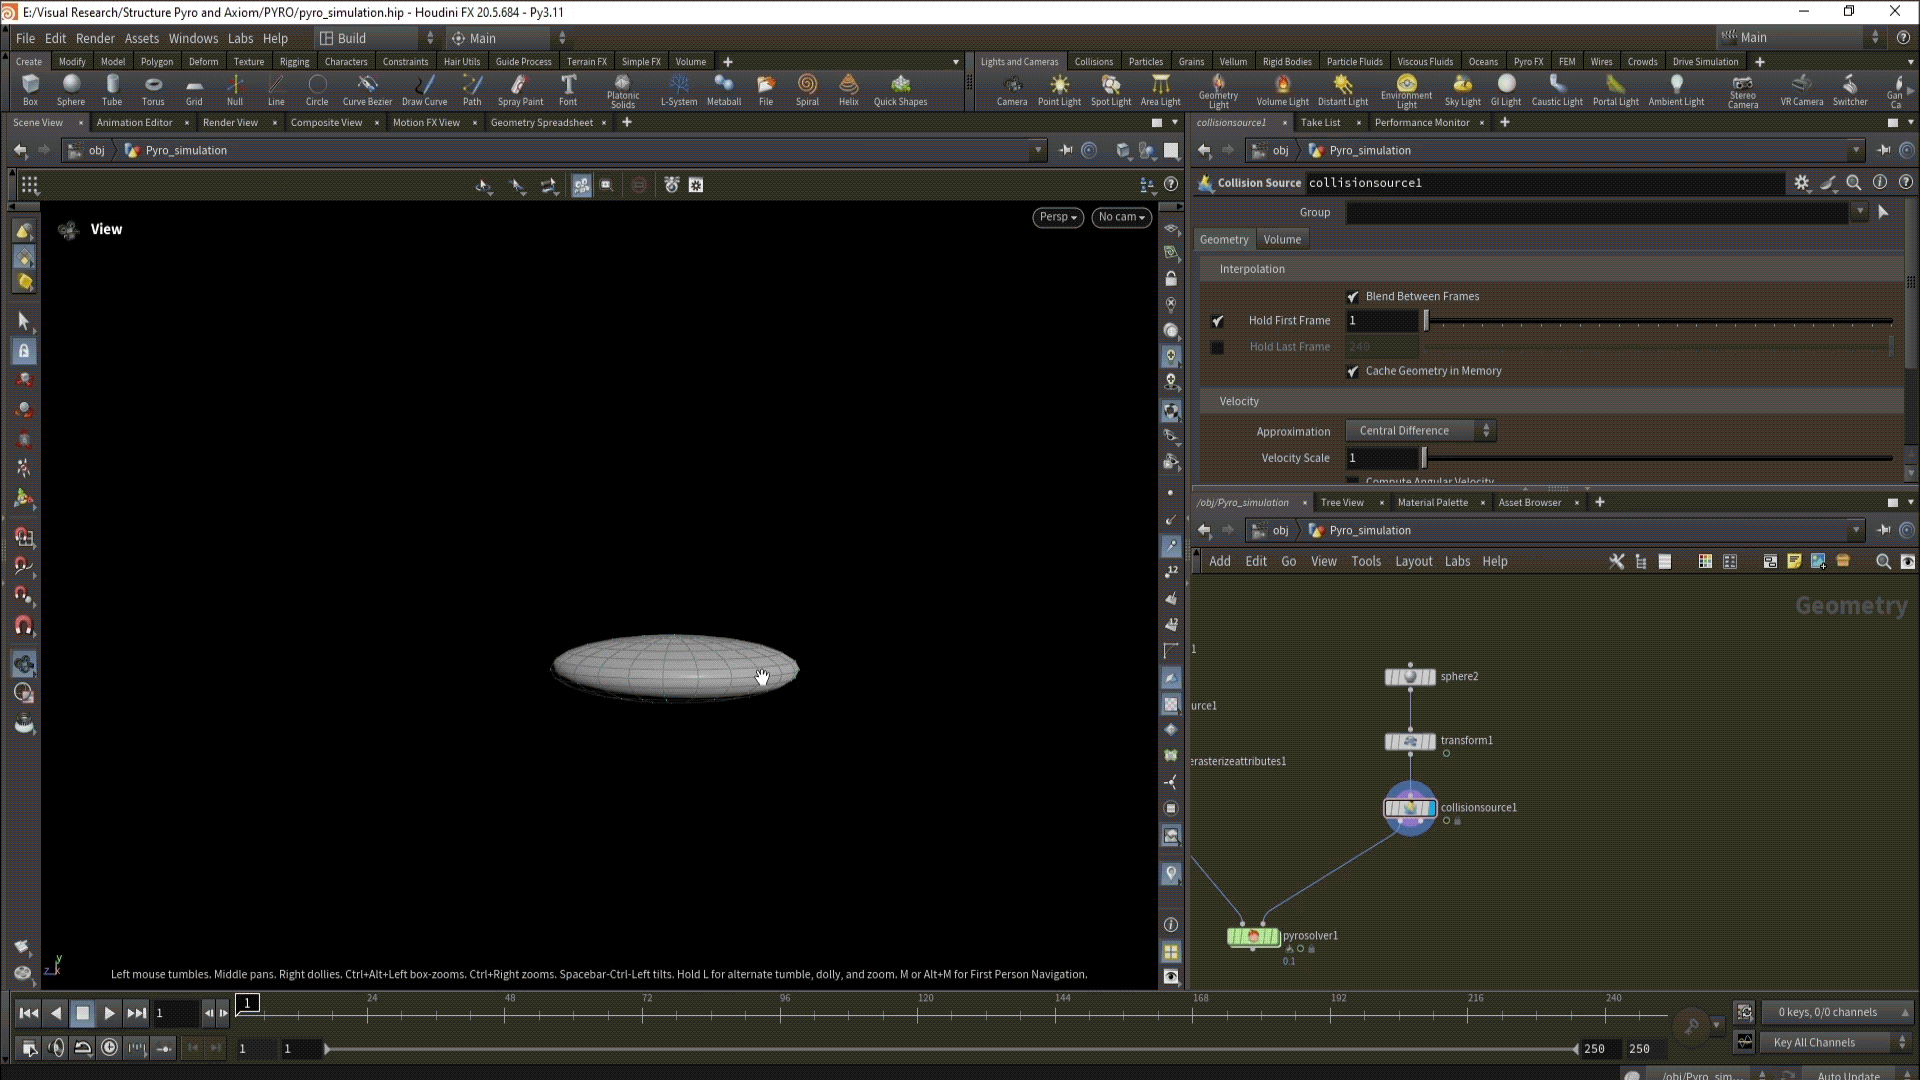This screenshot has height=1080, width=1920.
Task: Open the Render menu
Action: 95,38
